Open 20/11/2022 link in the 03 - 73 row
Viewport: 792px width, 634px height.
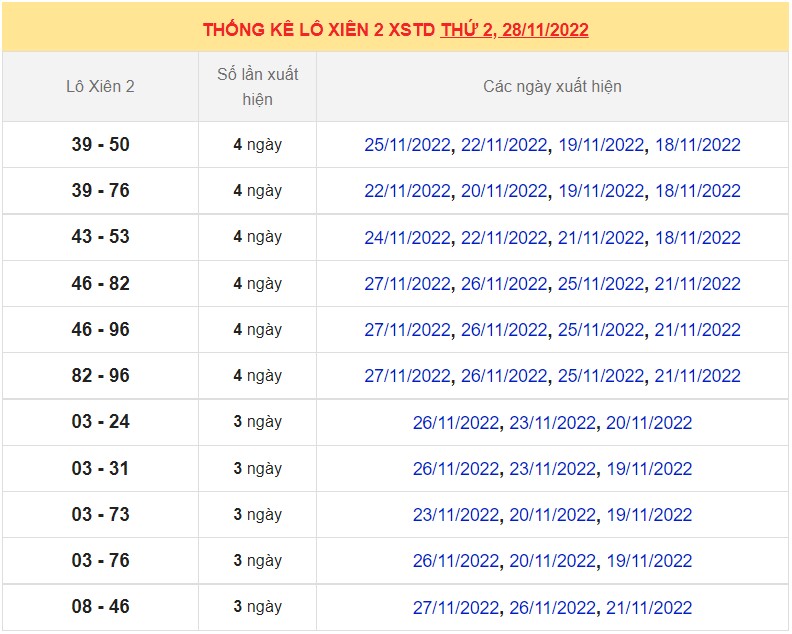click(x=553, y=515)
